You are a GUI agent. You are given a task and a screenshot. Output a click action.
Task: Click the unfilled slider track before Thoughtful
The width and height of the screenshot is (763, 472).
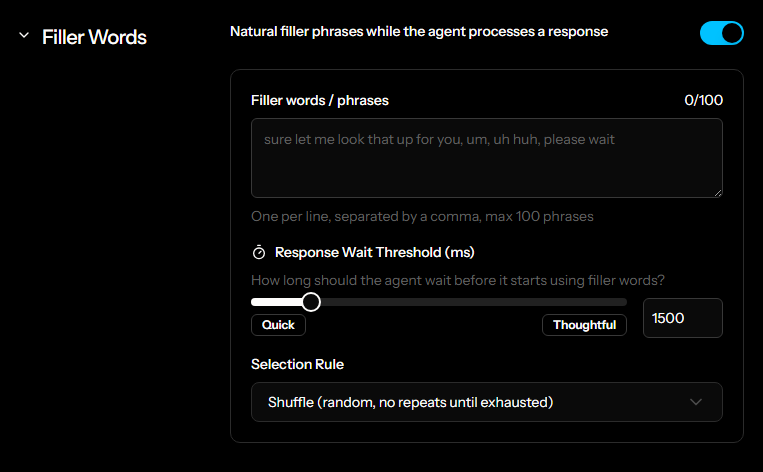point(470,302)
